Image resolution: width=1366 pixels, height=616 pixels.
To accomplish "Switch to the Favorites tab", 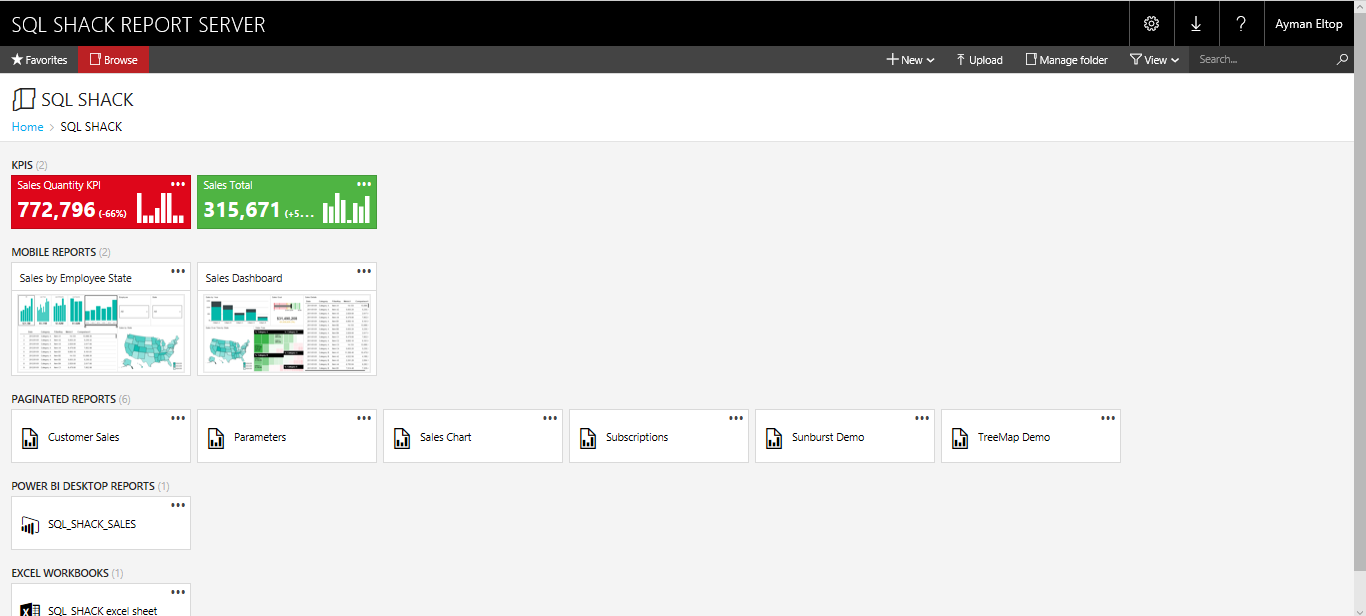I will coord(39,60).
